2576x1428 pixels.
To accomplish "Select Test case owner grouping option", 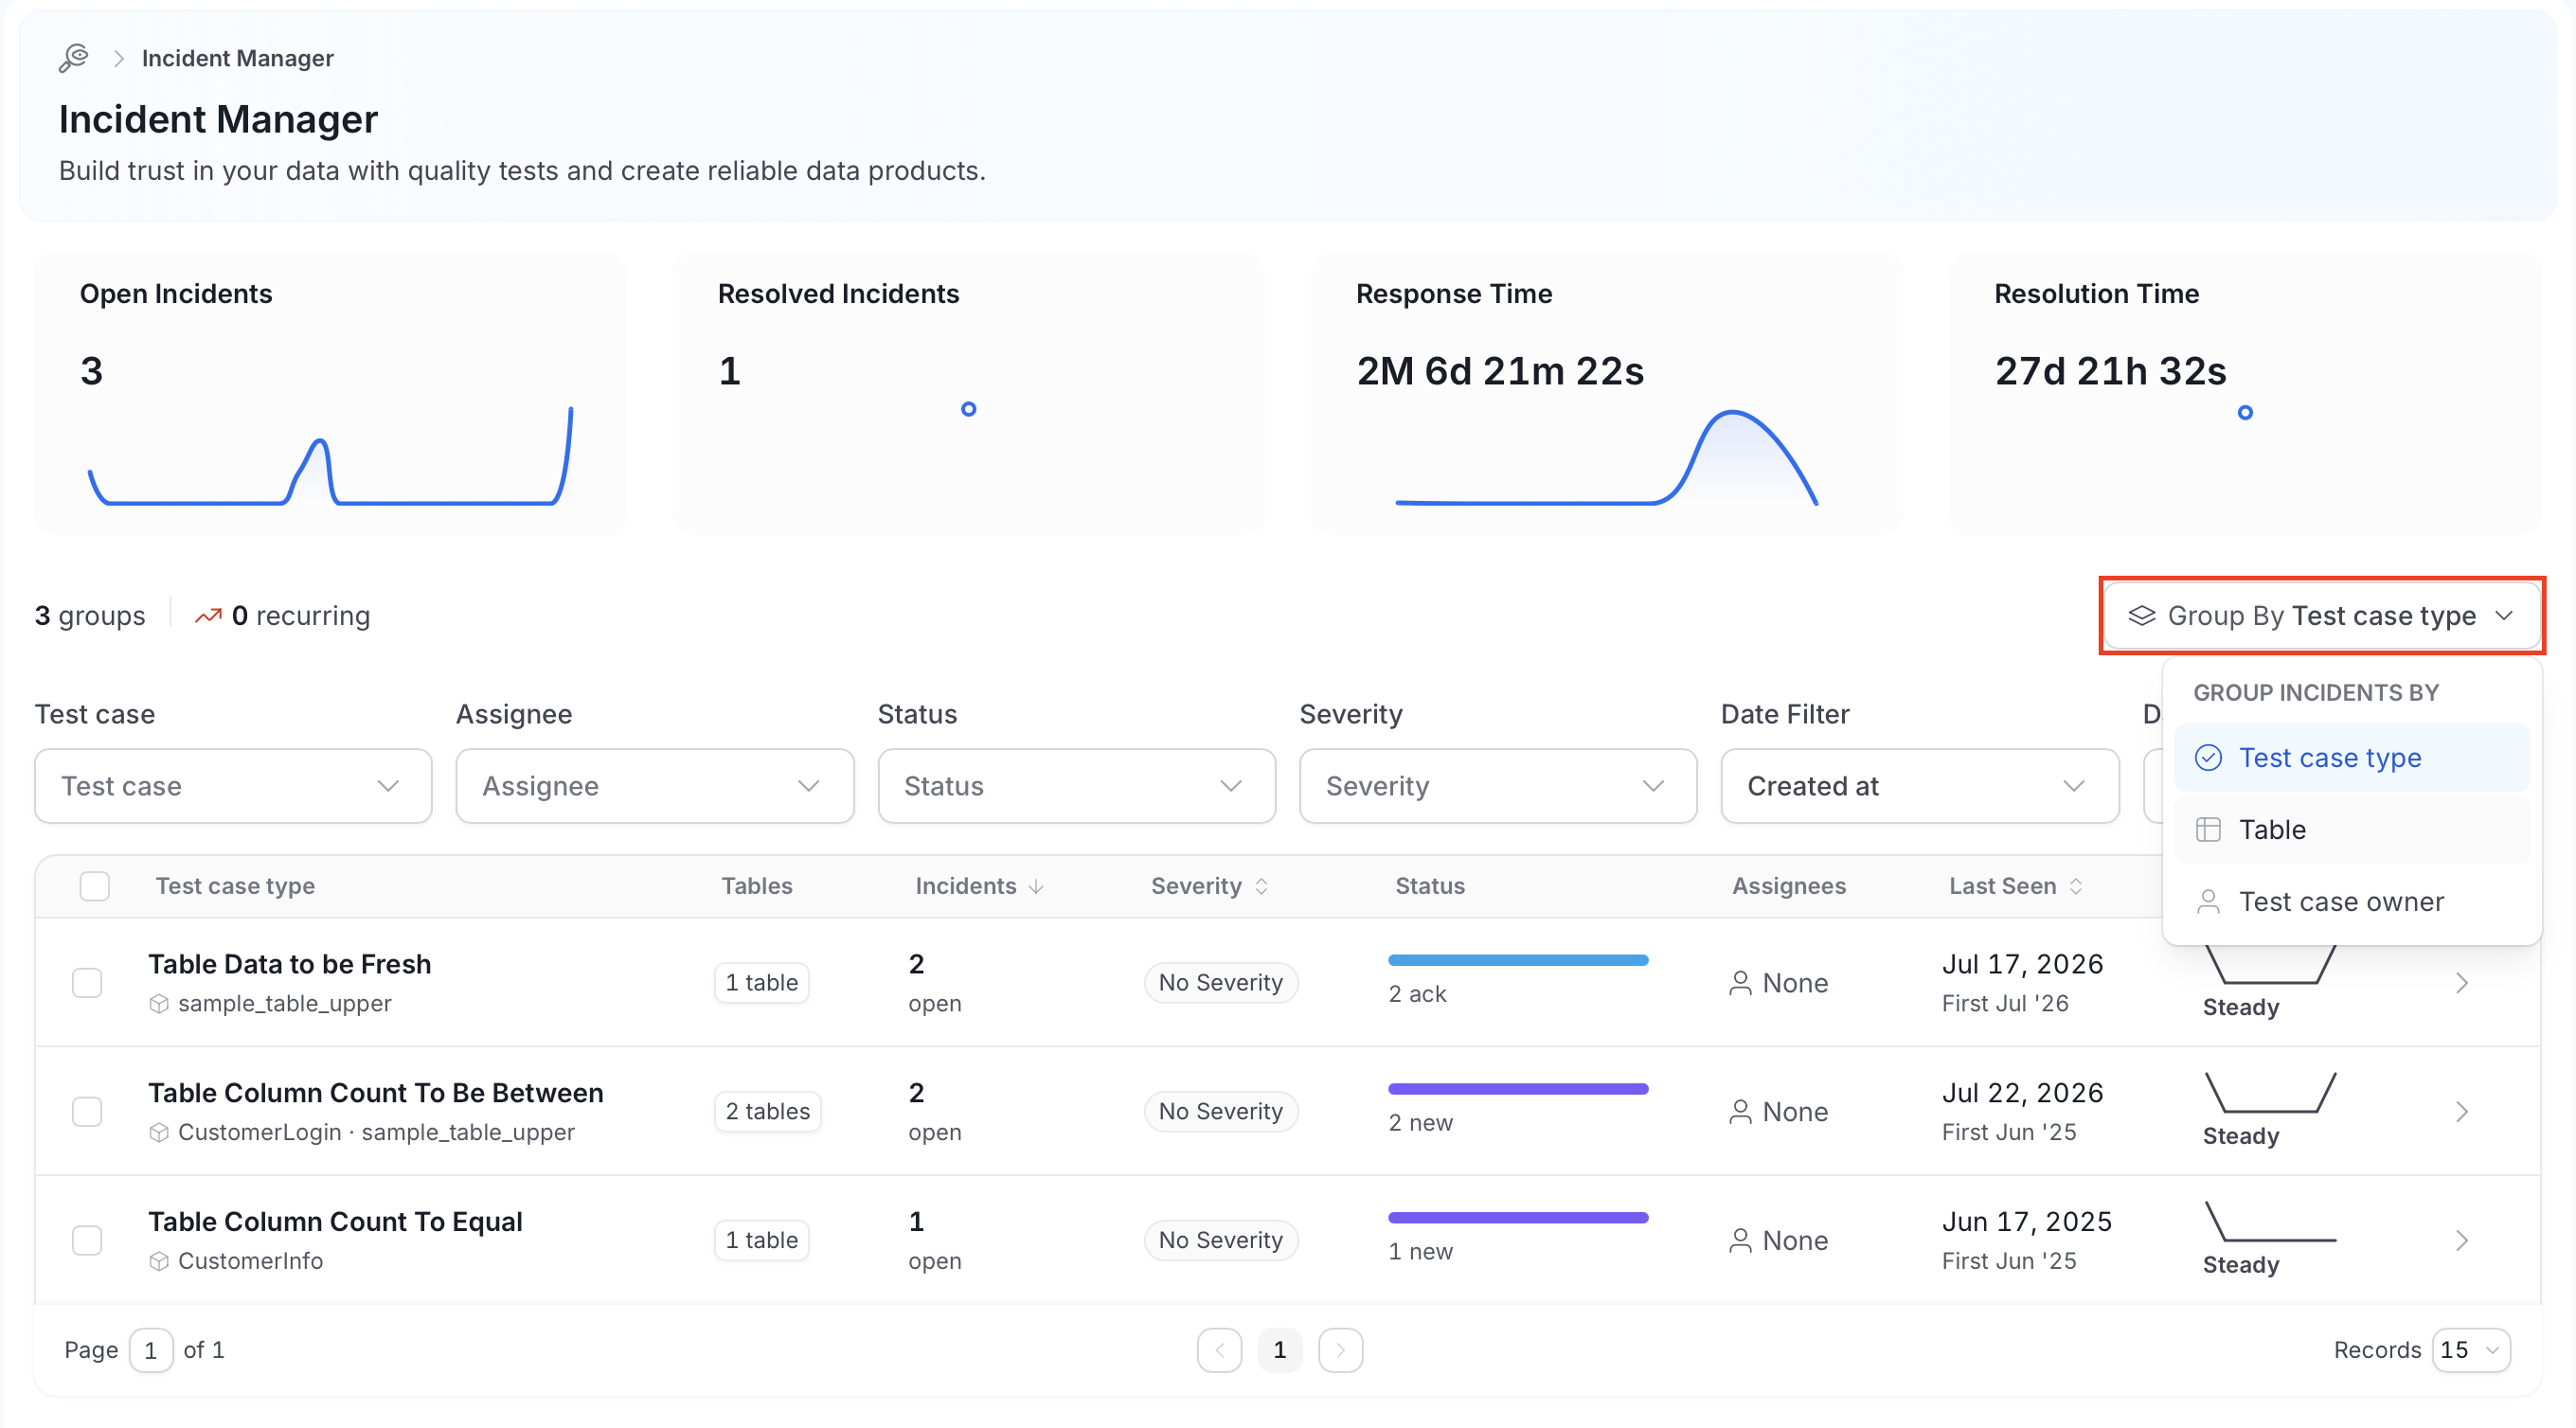I will pyautogui.click(x=2351, y=901).
